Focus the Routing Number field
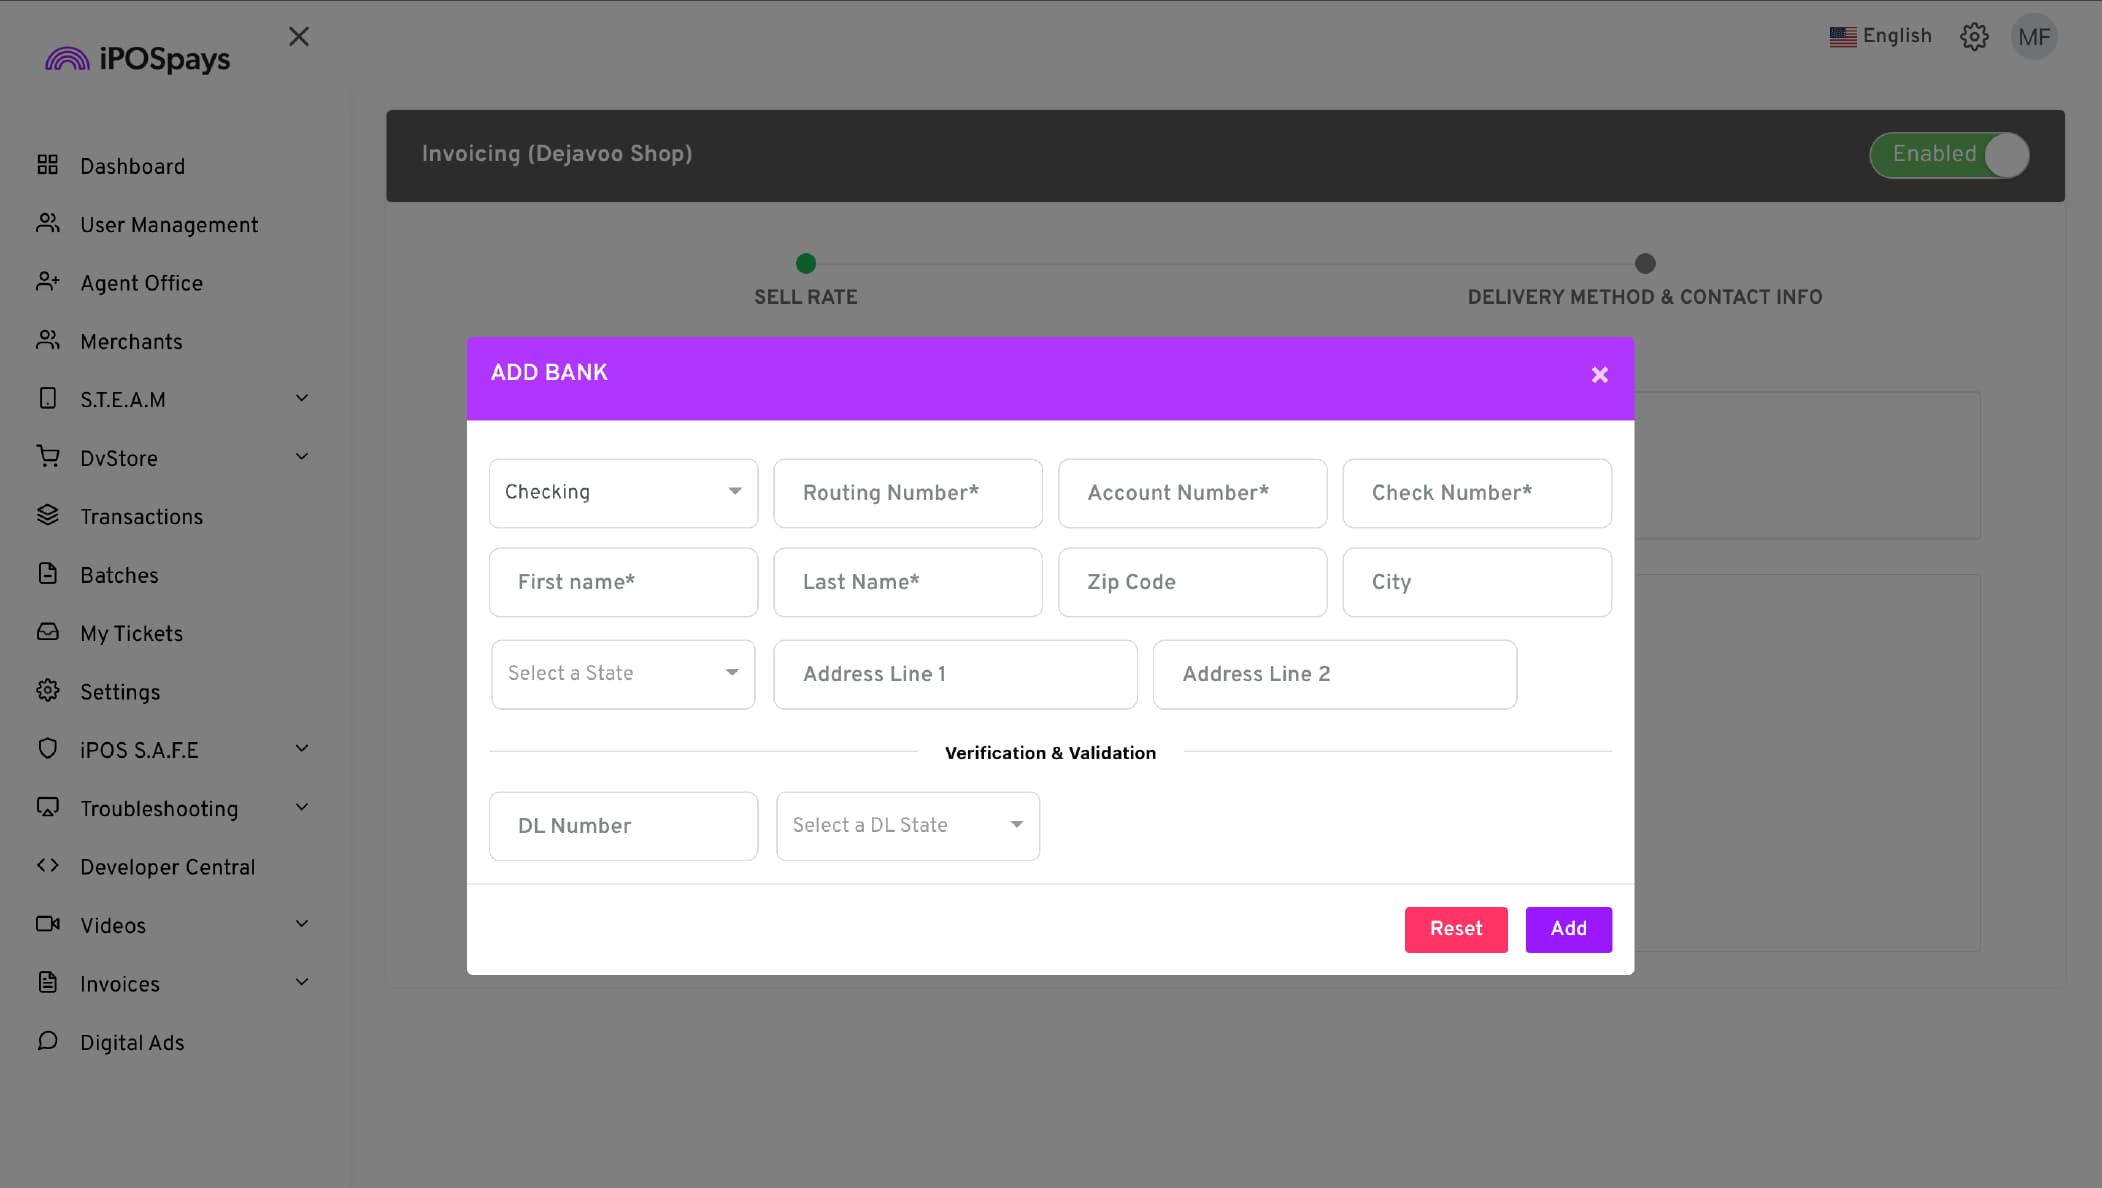 pos(907,493)
